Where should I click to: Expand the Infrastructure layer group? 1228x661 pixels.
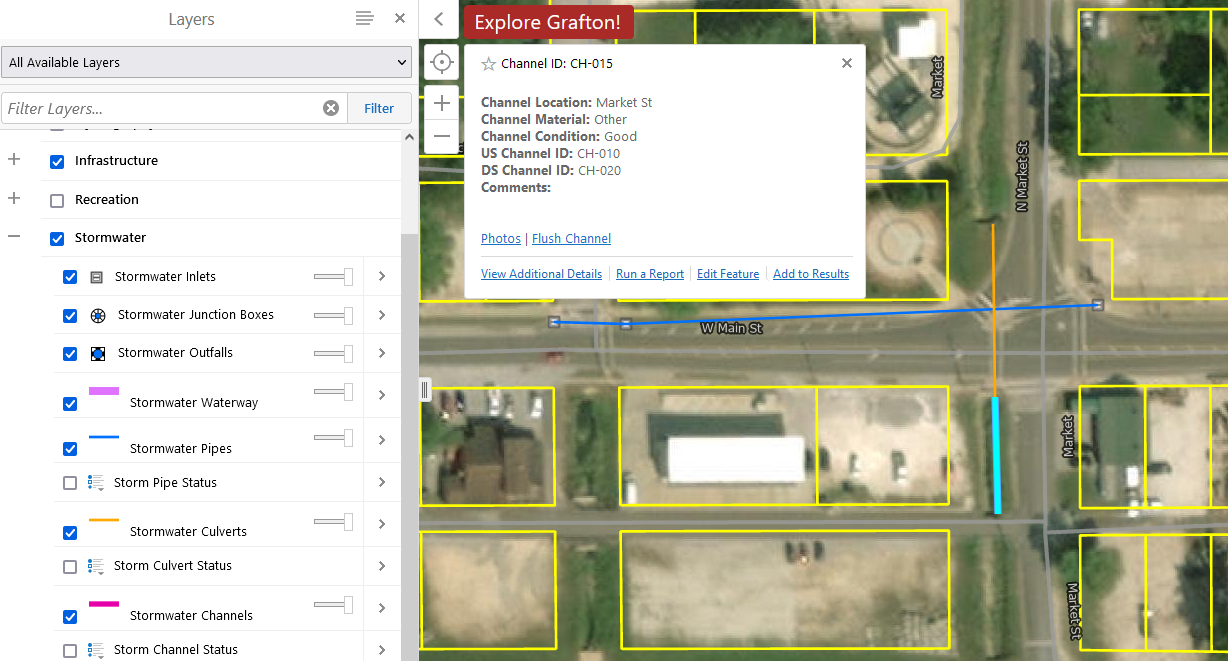point(14,160)
